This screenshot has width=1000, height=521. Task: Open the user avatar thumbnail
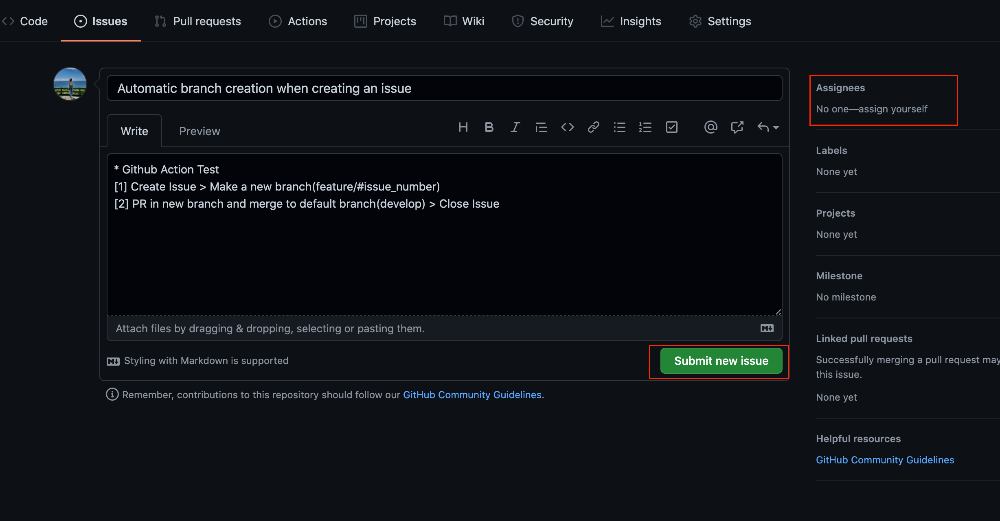[70, 84]
